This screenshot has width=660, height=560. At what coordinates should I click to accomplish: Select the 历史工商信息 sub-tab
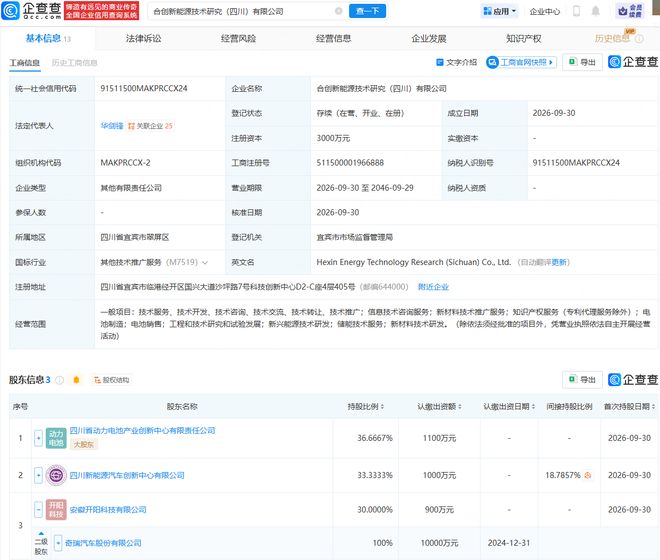tap(75, 63)
